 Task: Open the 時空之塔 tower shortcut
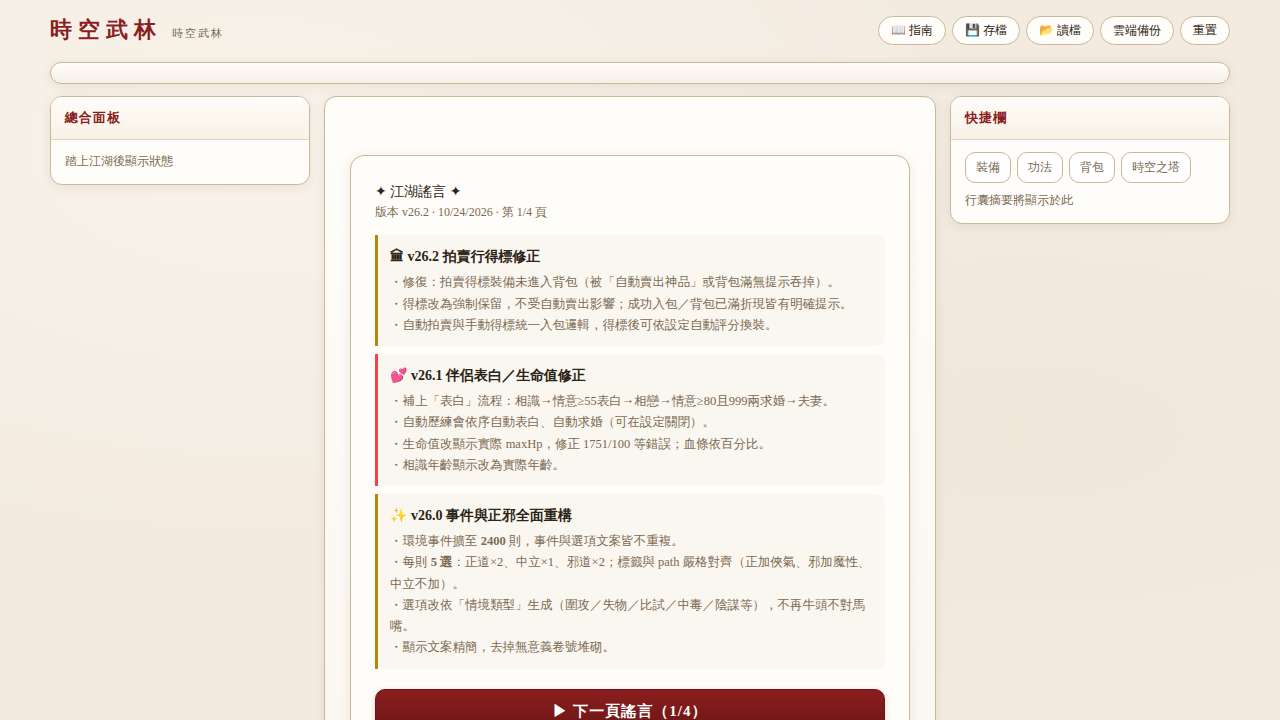point(1155,167)
